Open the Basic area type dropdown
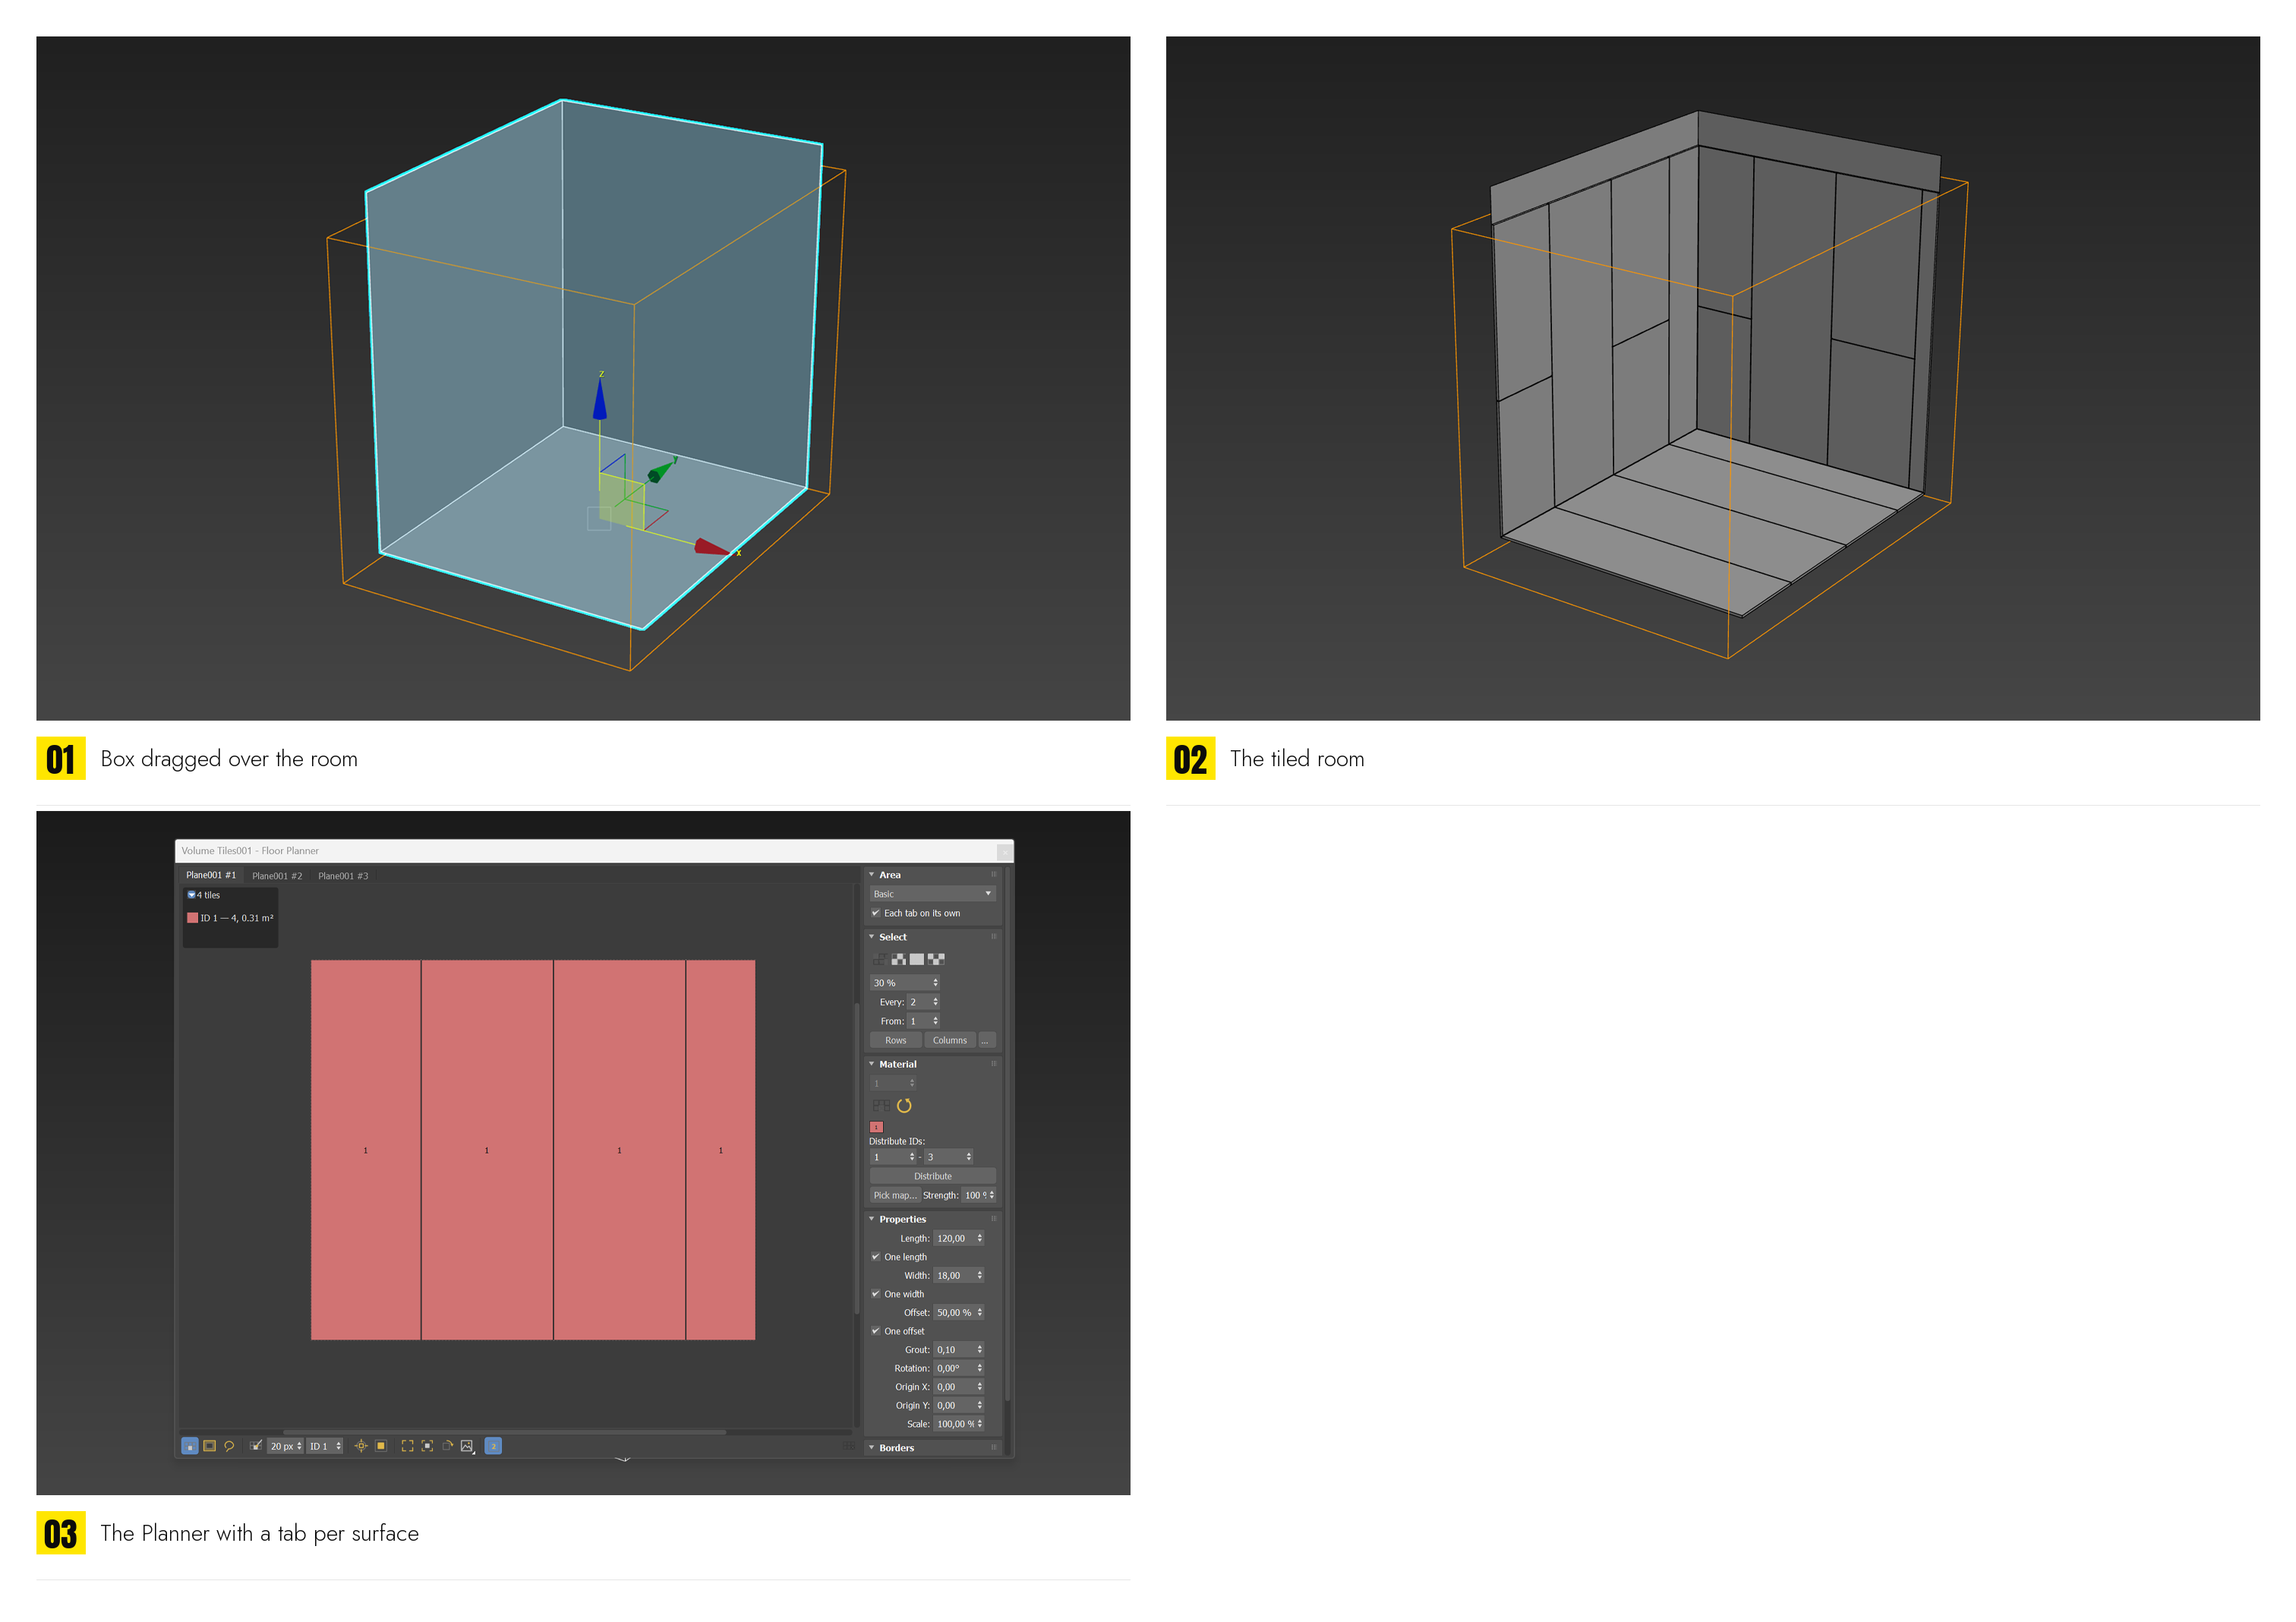 932,894
